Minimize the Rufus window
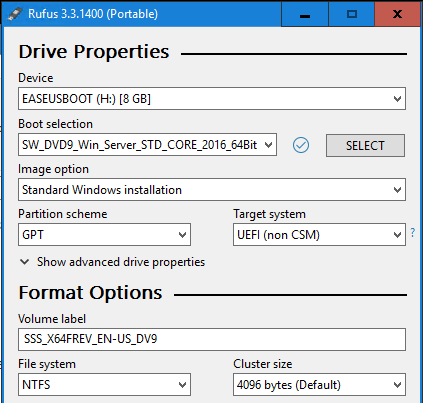 click(x=305, y=14)
